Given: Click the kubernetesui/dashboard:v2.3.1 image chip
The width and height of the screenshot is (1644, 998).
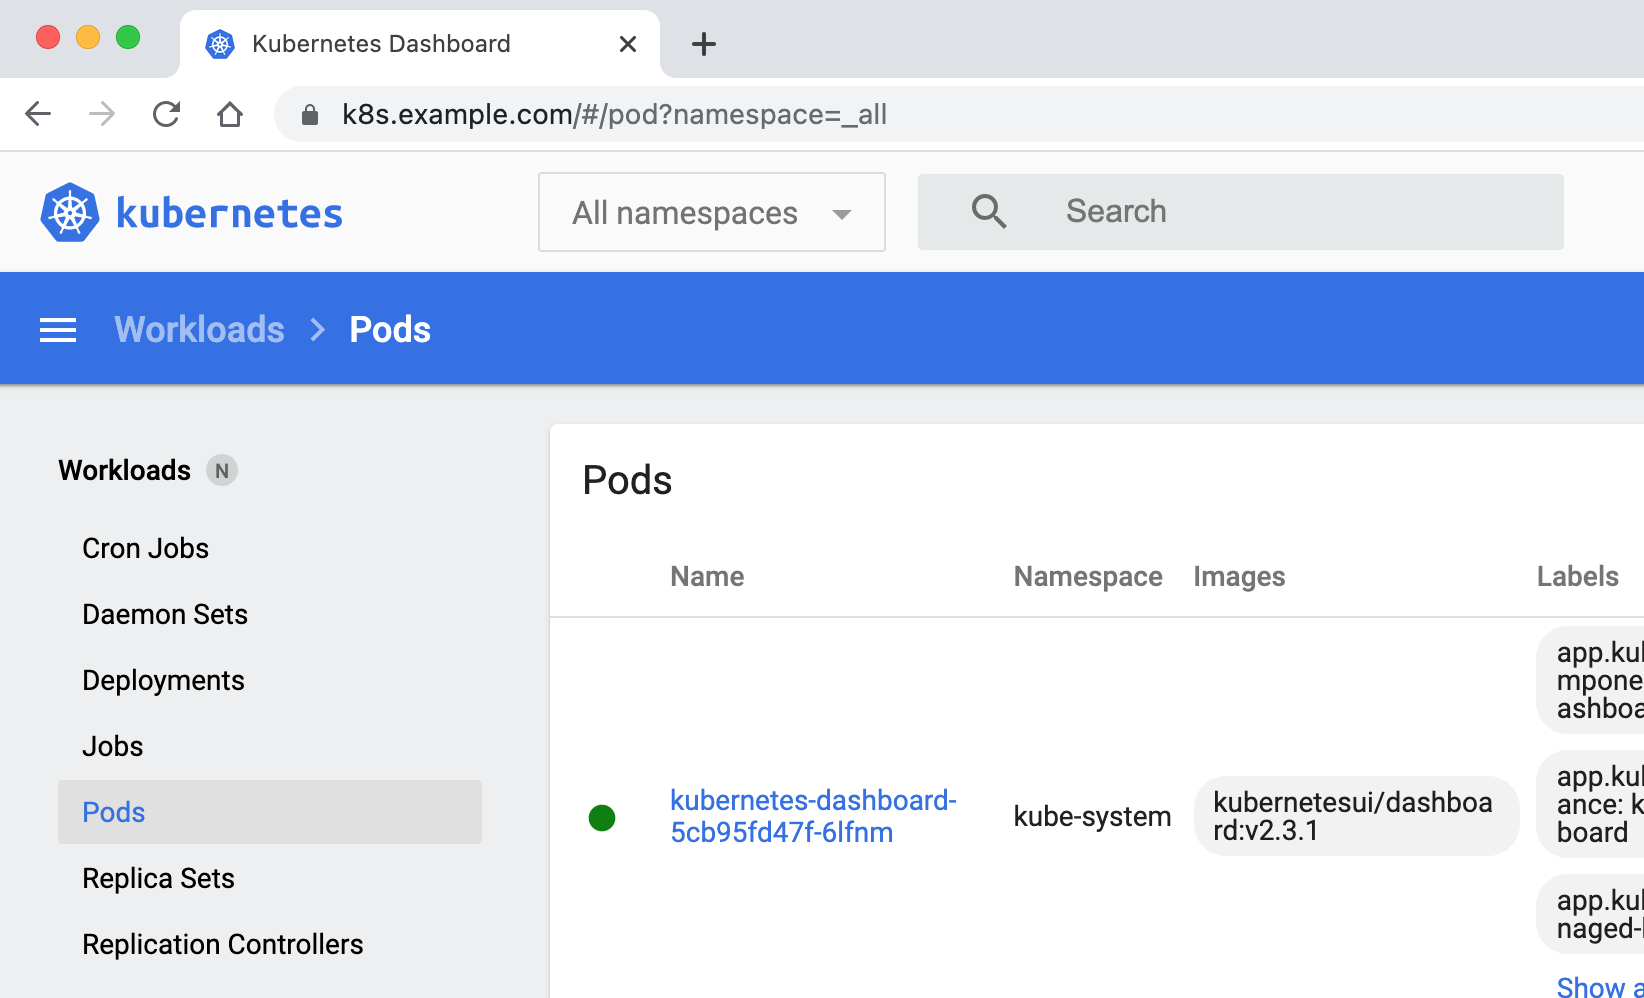Looking at the screenshot, I should pyautogui.click(x=1355, y=816).
